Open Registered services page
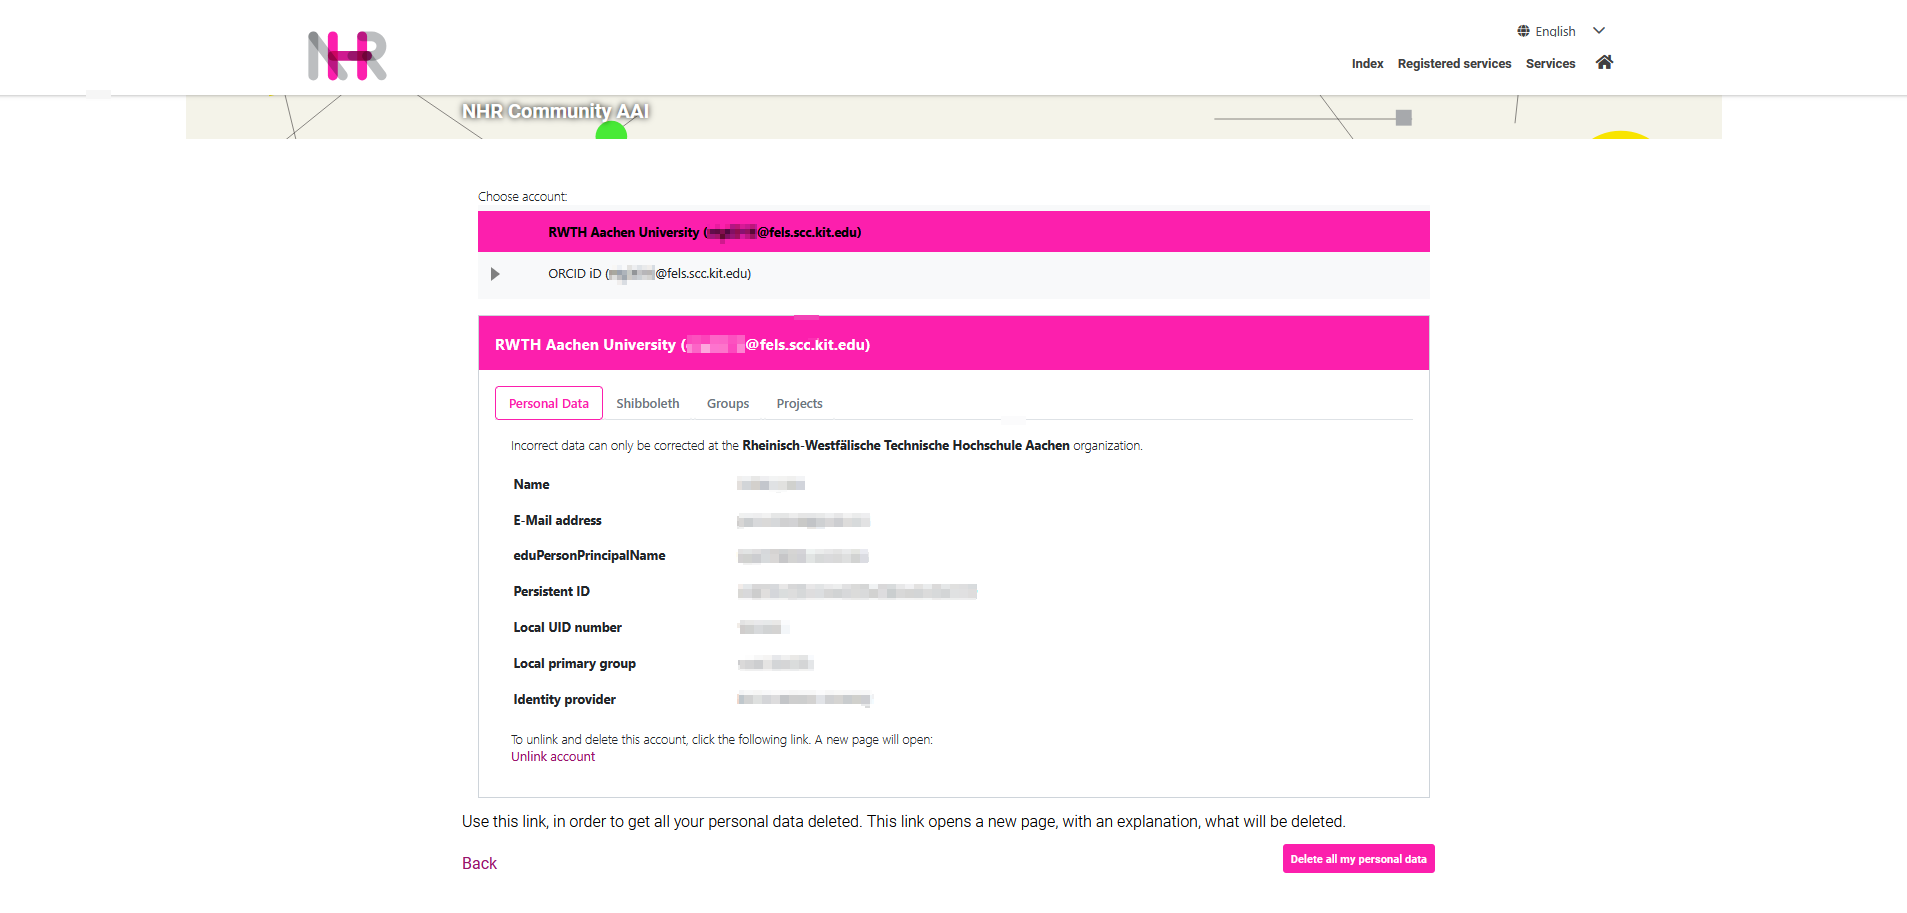1907x913 pixels. click(1454, 63)
